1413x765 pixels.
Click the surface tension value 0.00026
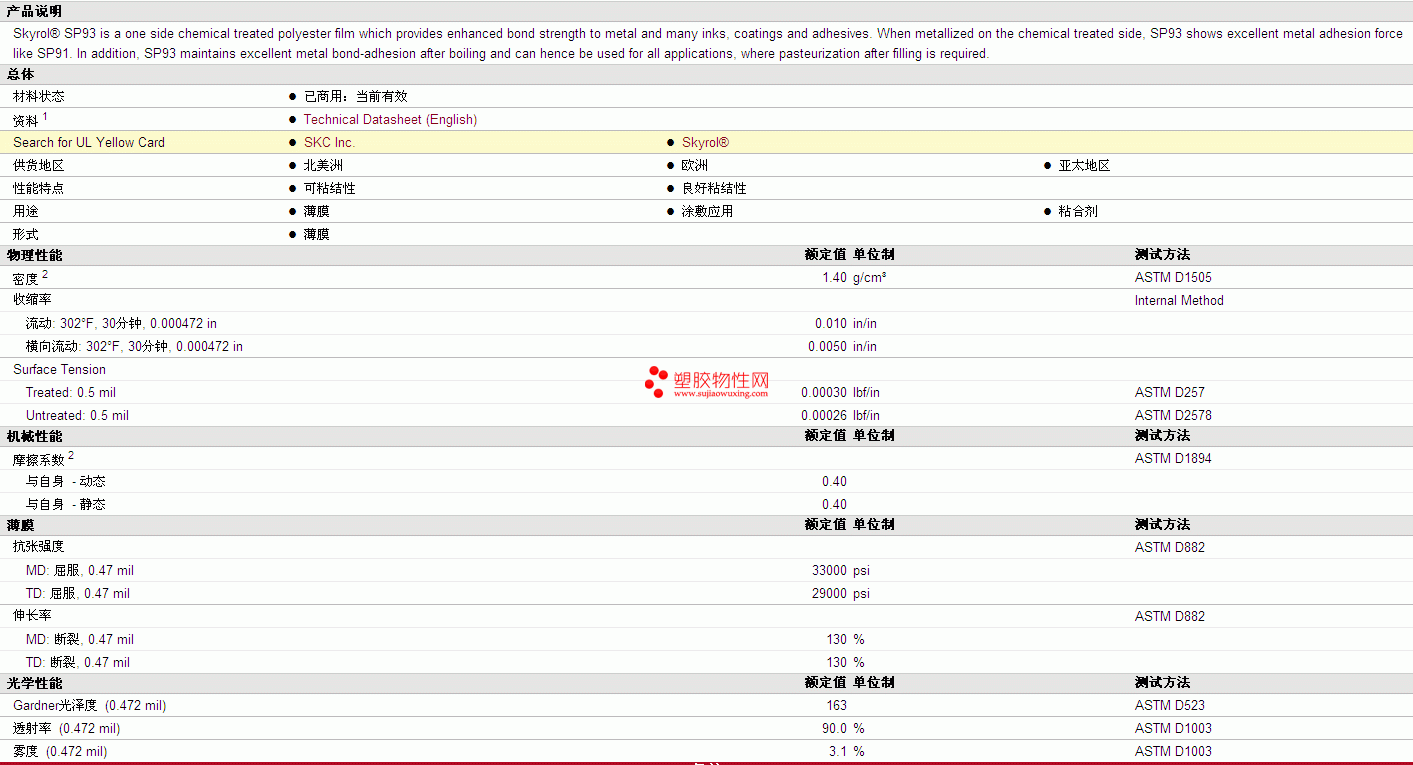(824, 415)
